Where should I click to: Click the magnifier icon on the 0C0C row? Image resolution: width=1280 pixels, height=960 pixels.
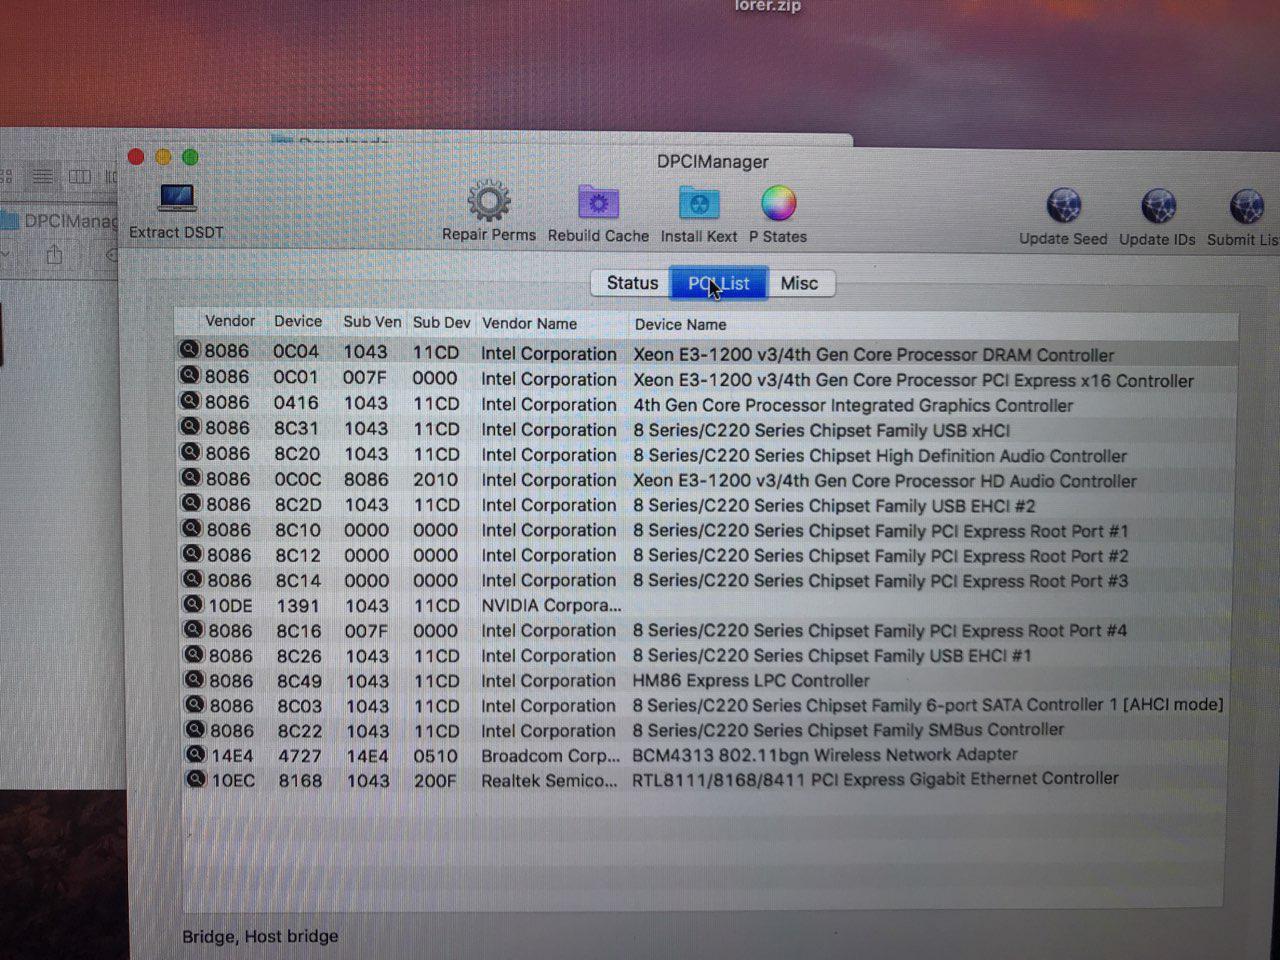190,478
